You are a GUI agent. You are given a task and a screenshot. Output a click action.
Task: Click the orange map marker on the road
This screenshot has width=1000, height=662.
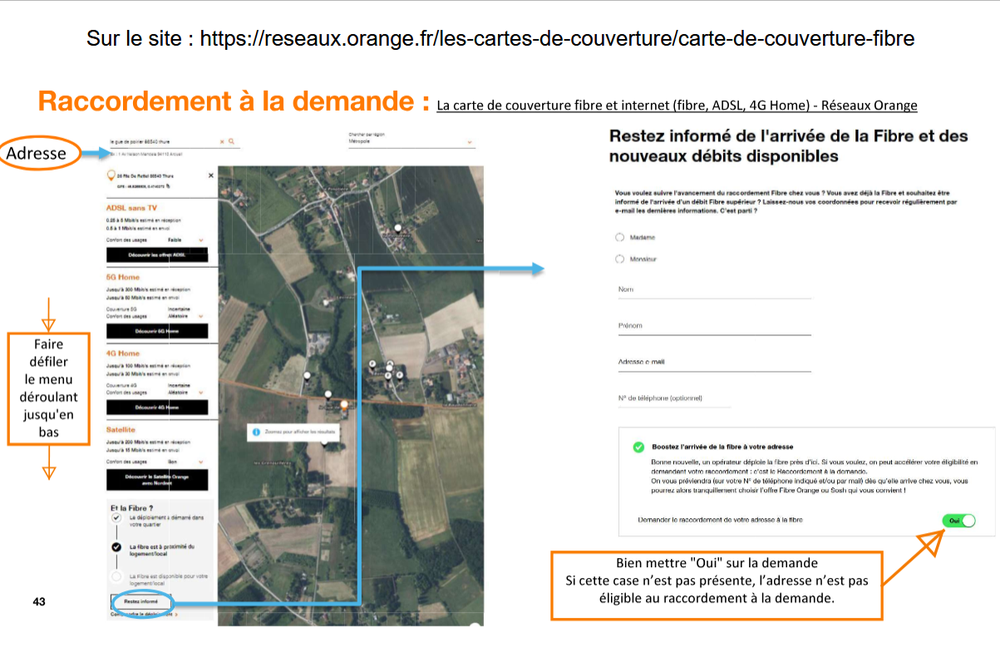tap(344, 404)
